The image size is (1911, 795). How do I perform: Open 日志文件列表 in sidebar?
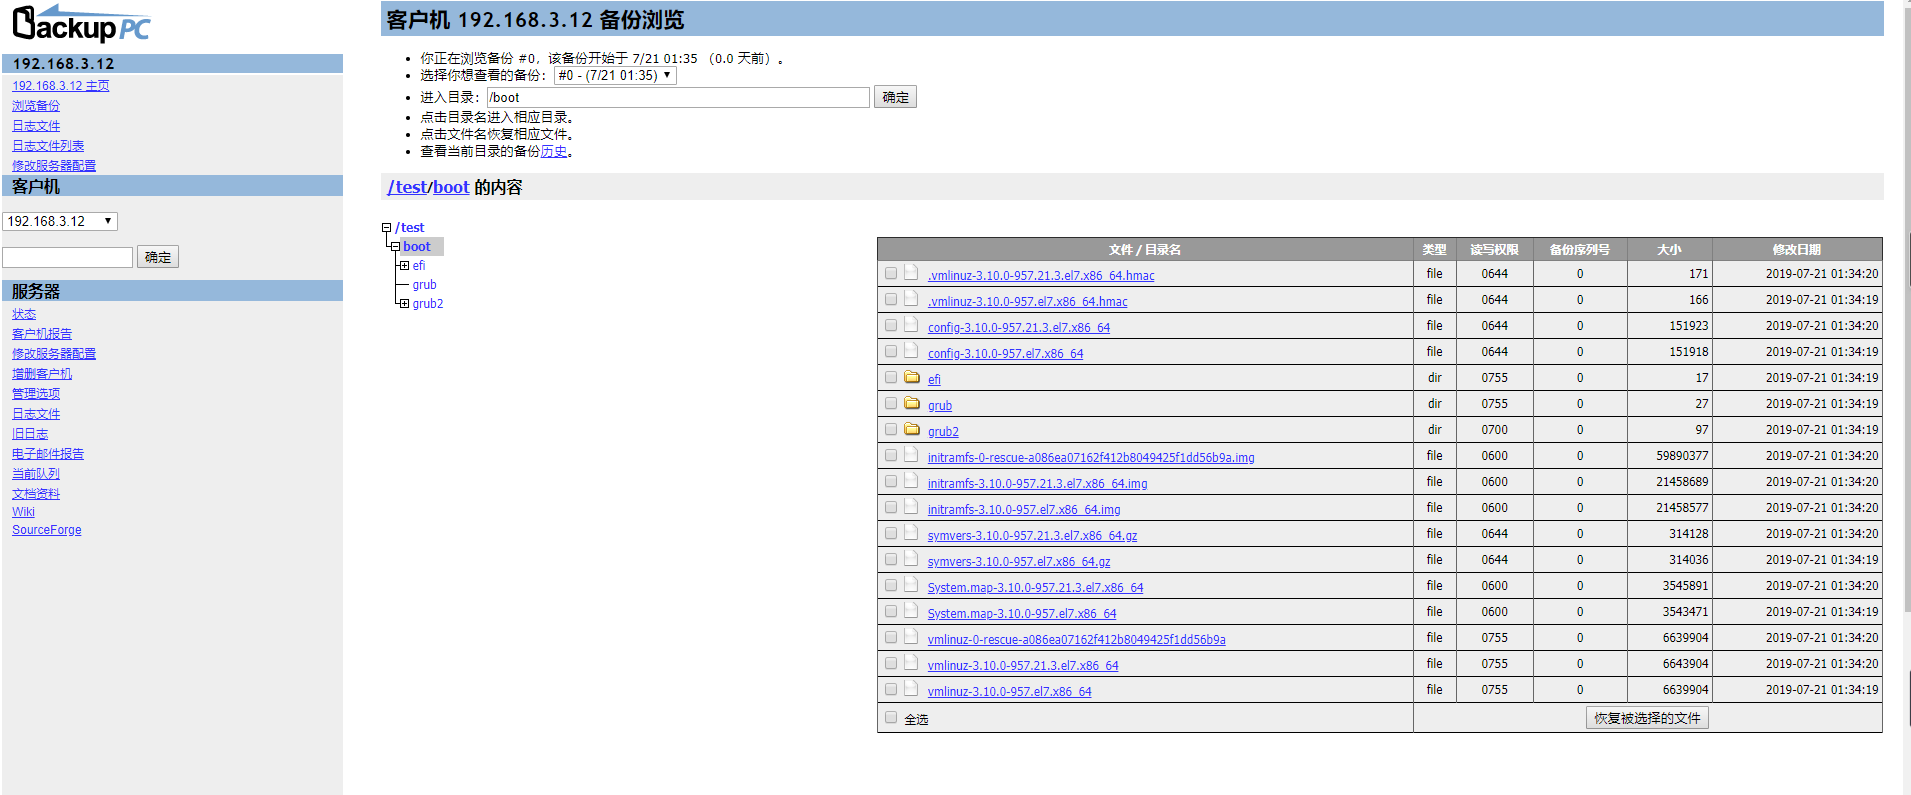click(x=48, y=146)
